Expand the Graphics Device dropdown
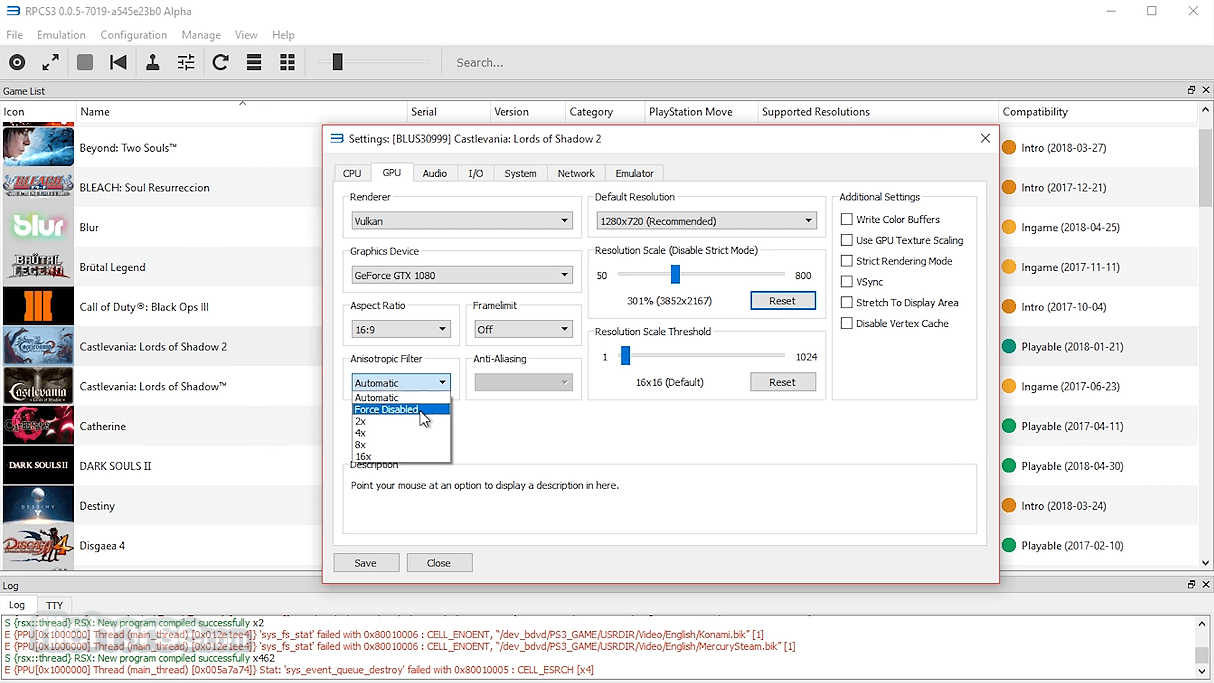Screen dimensions: 1214x683 462,275
